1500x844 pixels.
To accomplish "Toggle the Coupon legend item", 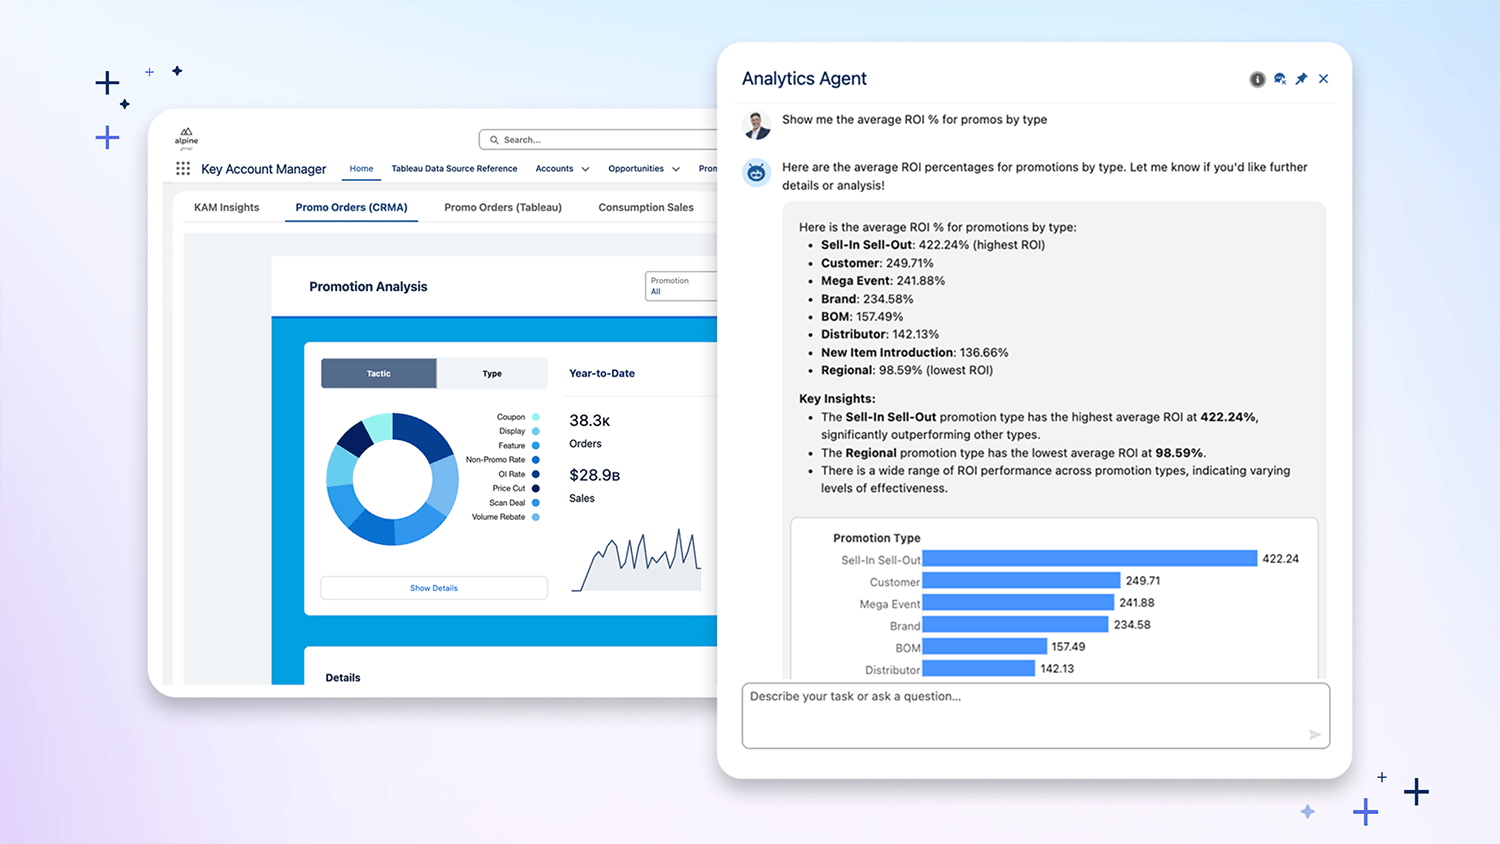I will 535,417.
